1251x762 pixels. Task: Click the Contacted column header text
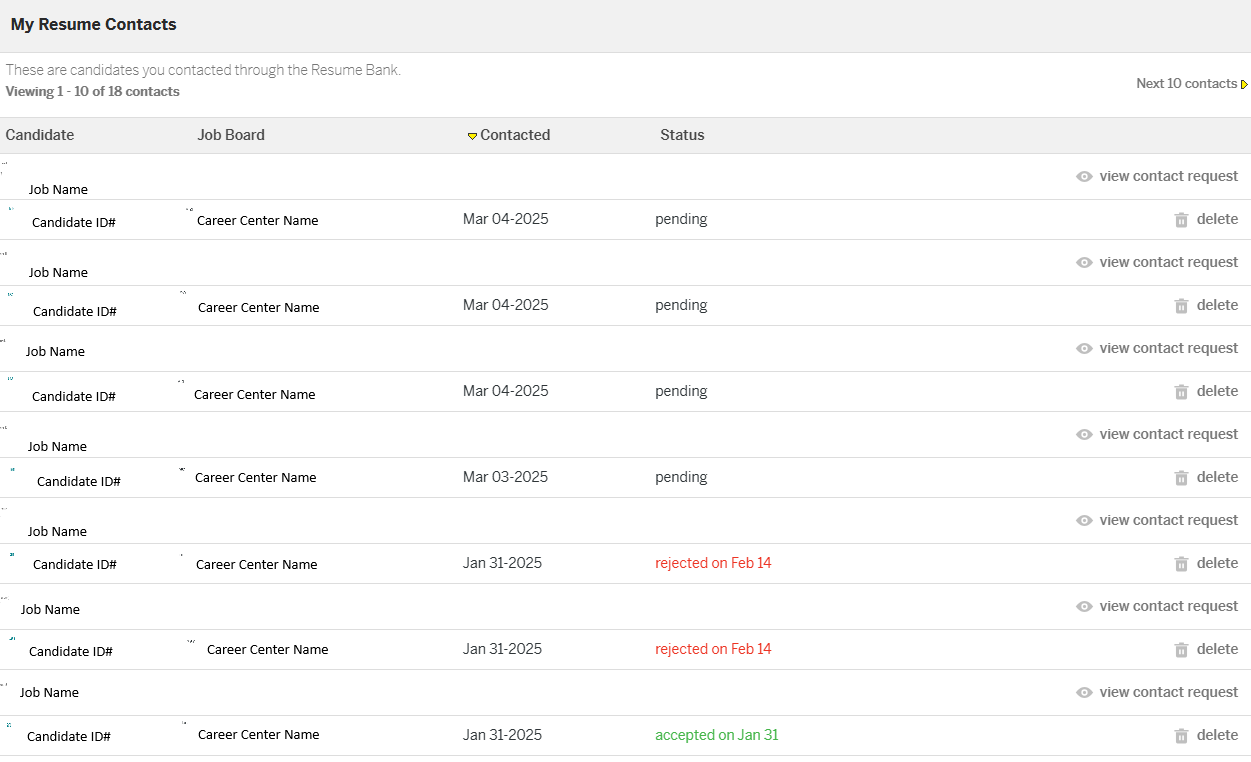[515, 135]
